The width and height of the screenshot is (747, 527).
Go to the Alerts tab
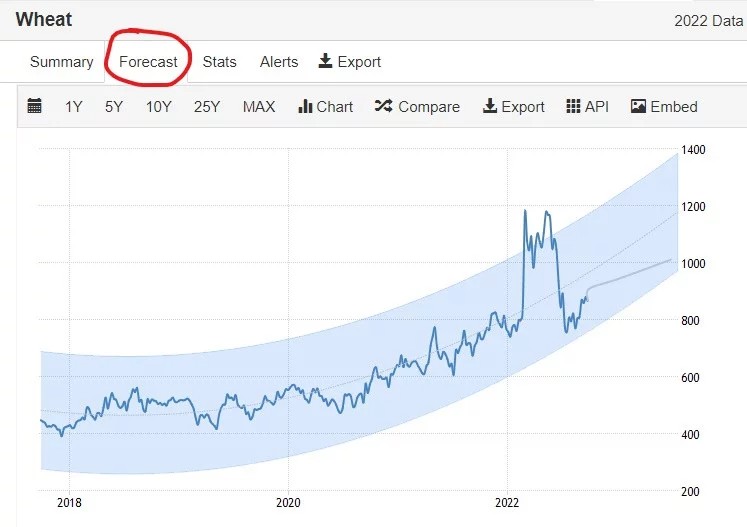pyautogui.click(x=279, y=62)
